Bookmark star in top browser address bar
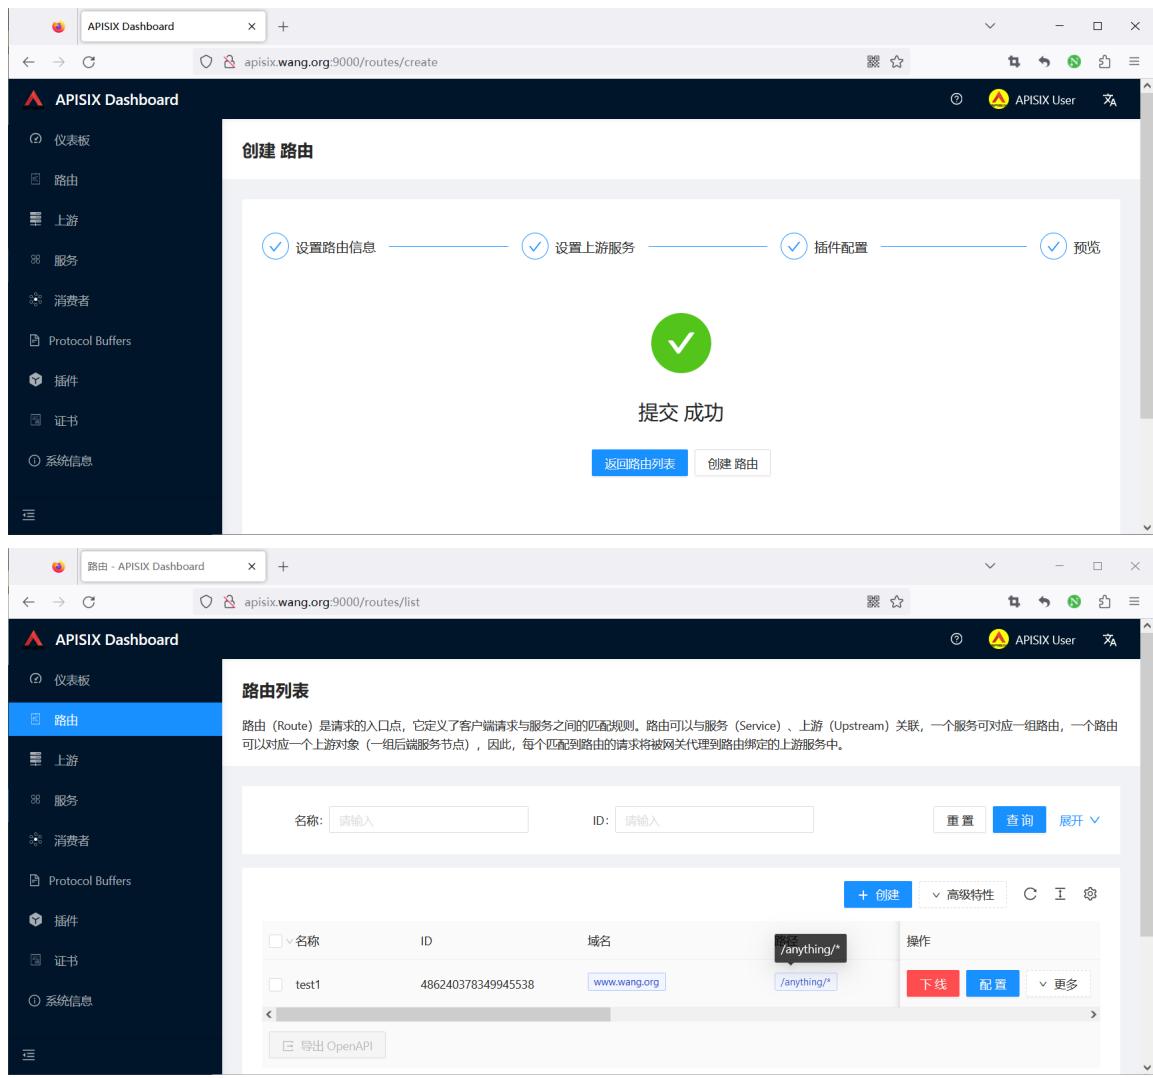 tap(896, 62)
